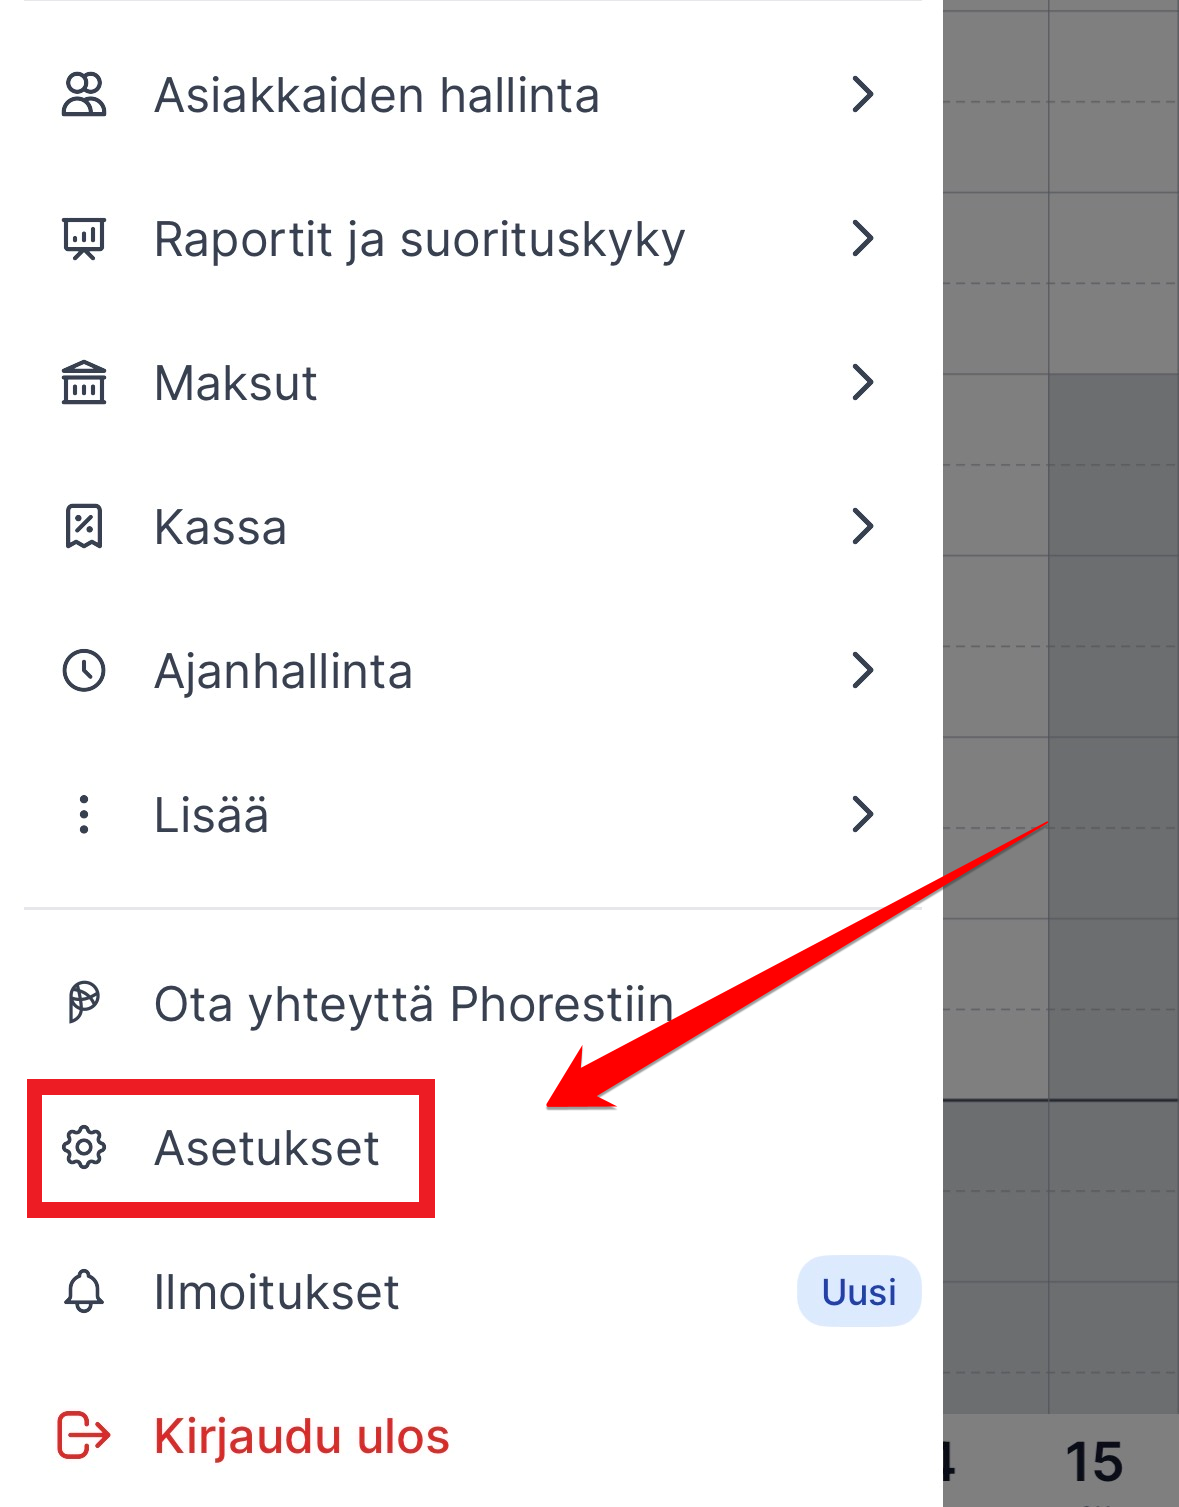This screenshot has width=1179, height=1507.
Task: Open Asetukset settings page
Action: (266, 1148)
